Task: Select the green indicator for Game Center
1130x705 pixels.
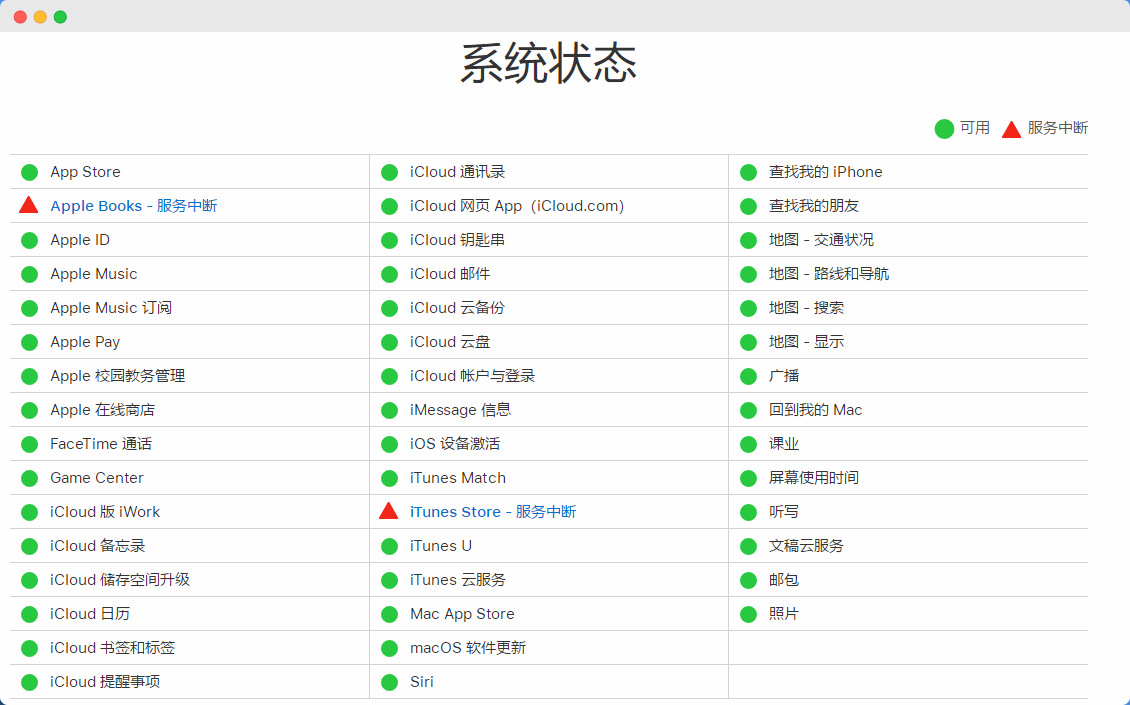Action: pyautogui.click(x=30, y=477)
